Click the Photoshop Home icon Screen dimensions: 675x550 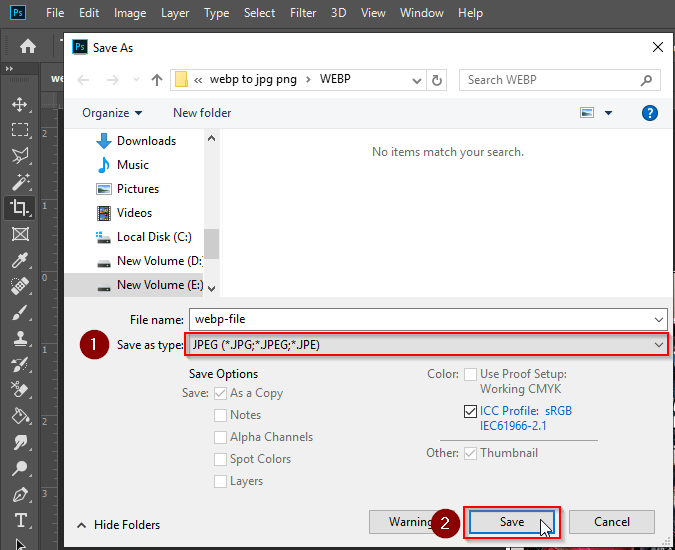pos(28,46)
